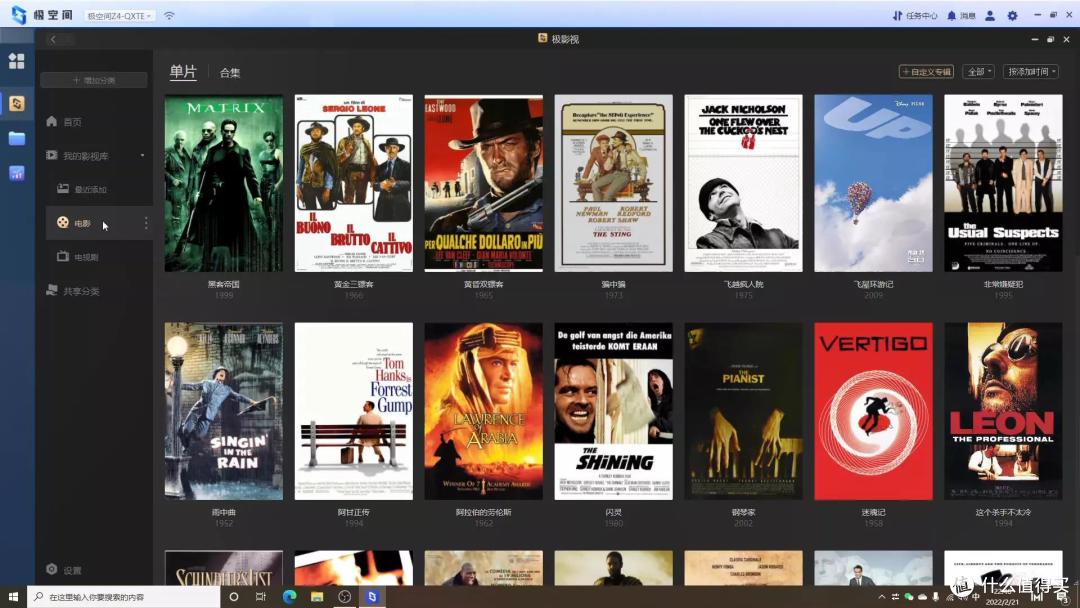Click the Wi-Fi status icon in header
The width and height of the screenshot is (1080, 608).
(169, 16)
